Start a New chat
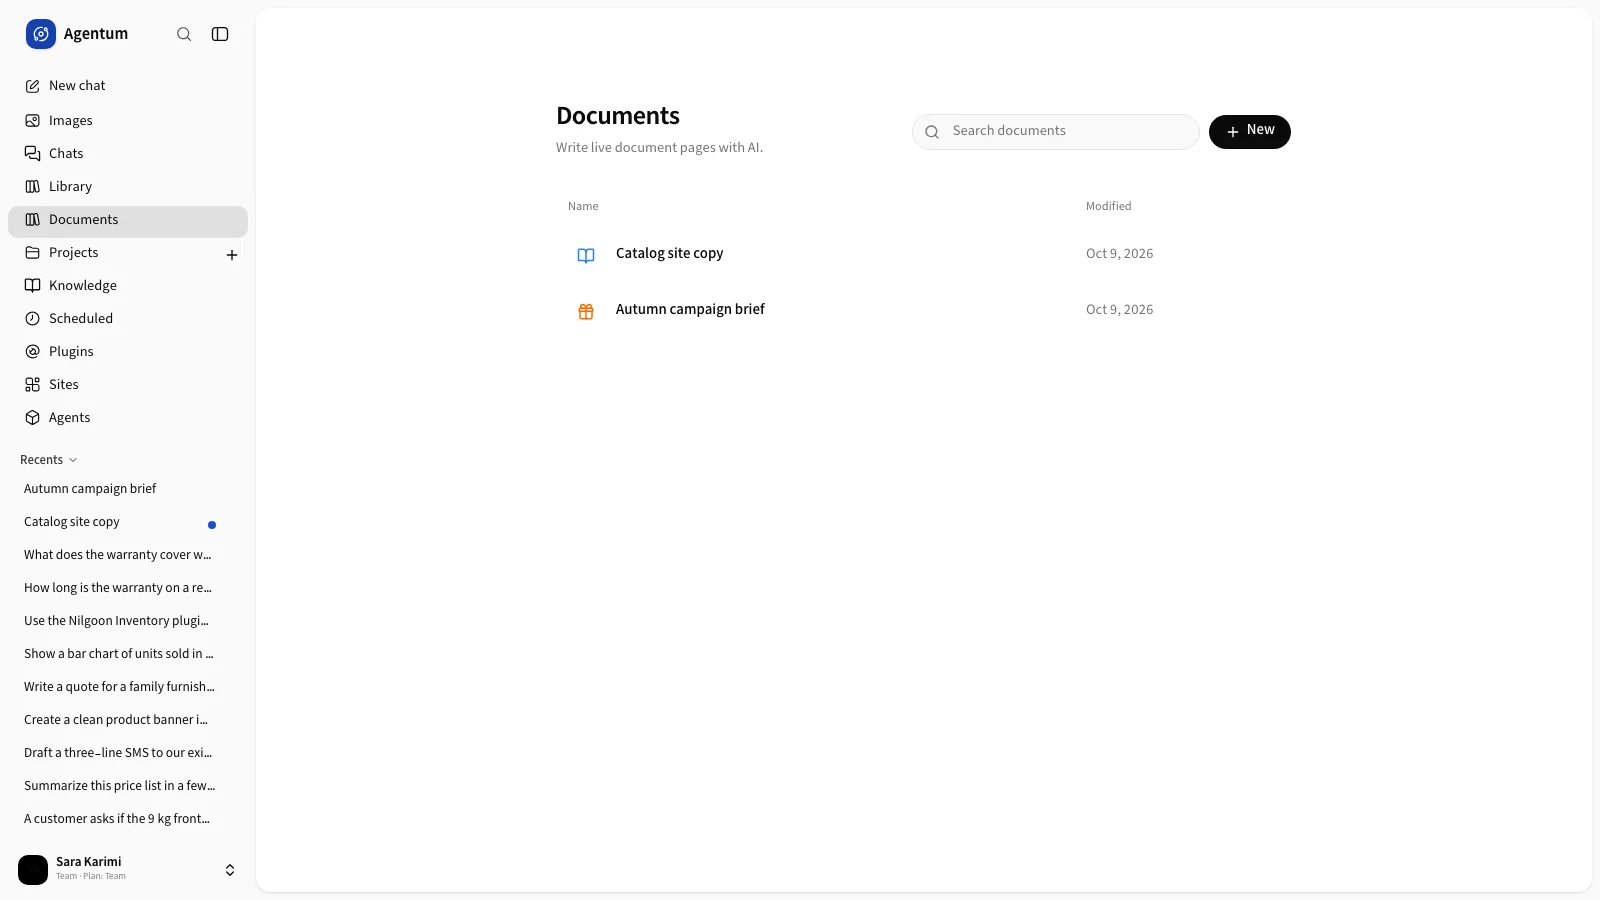 [128, 86]
